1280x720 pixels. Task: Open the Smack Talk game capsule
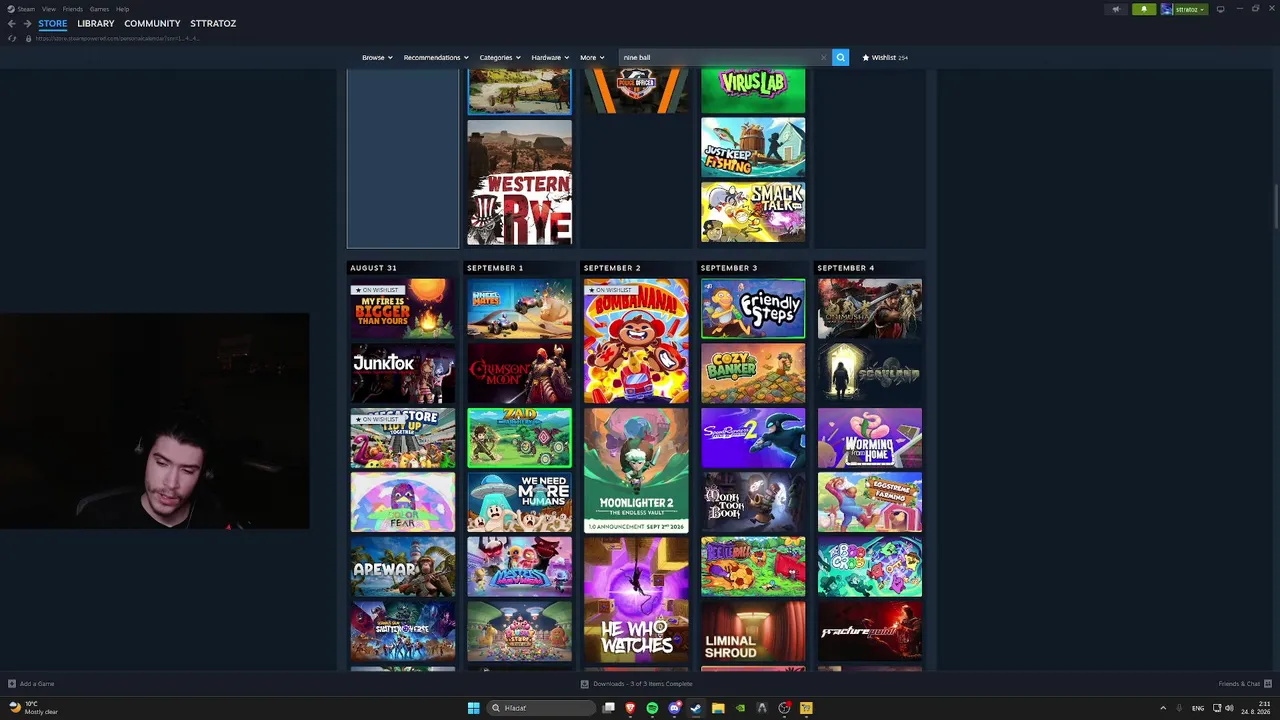(753, 212)
